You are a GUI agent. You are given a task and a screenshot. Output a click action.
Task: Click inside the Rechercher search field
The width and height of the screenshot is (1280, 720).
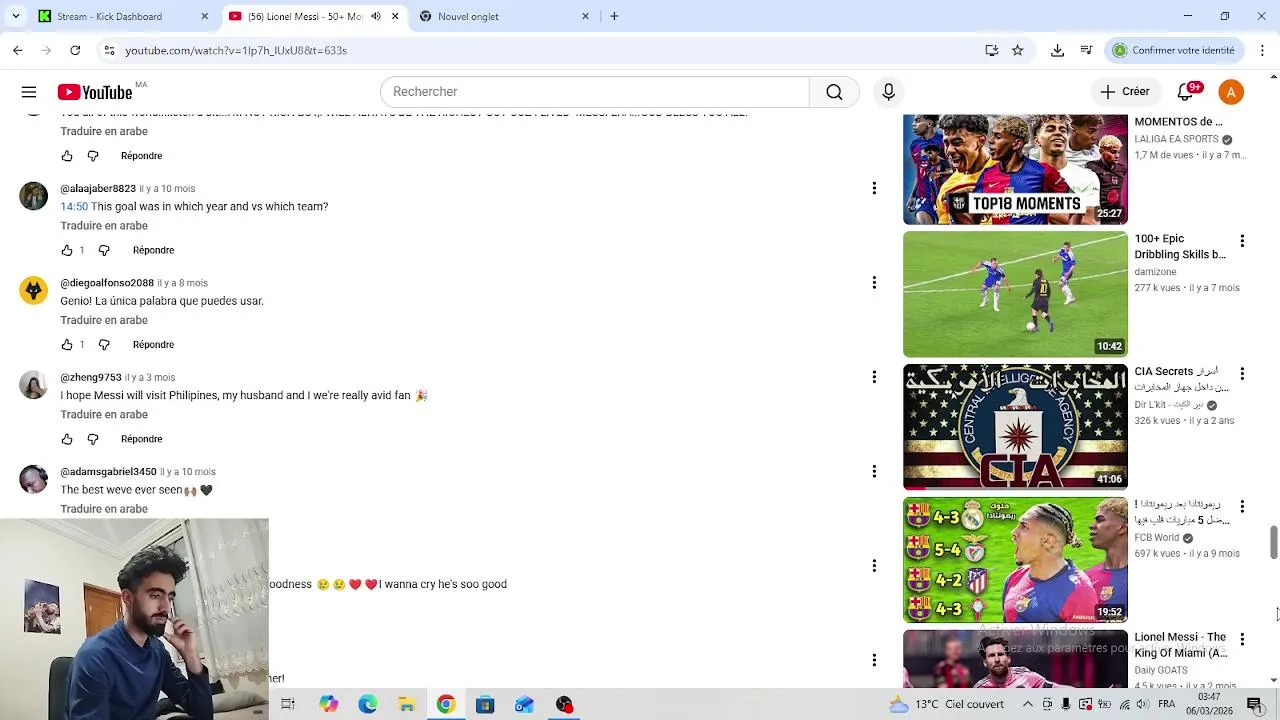595,92
